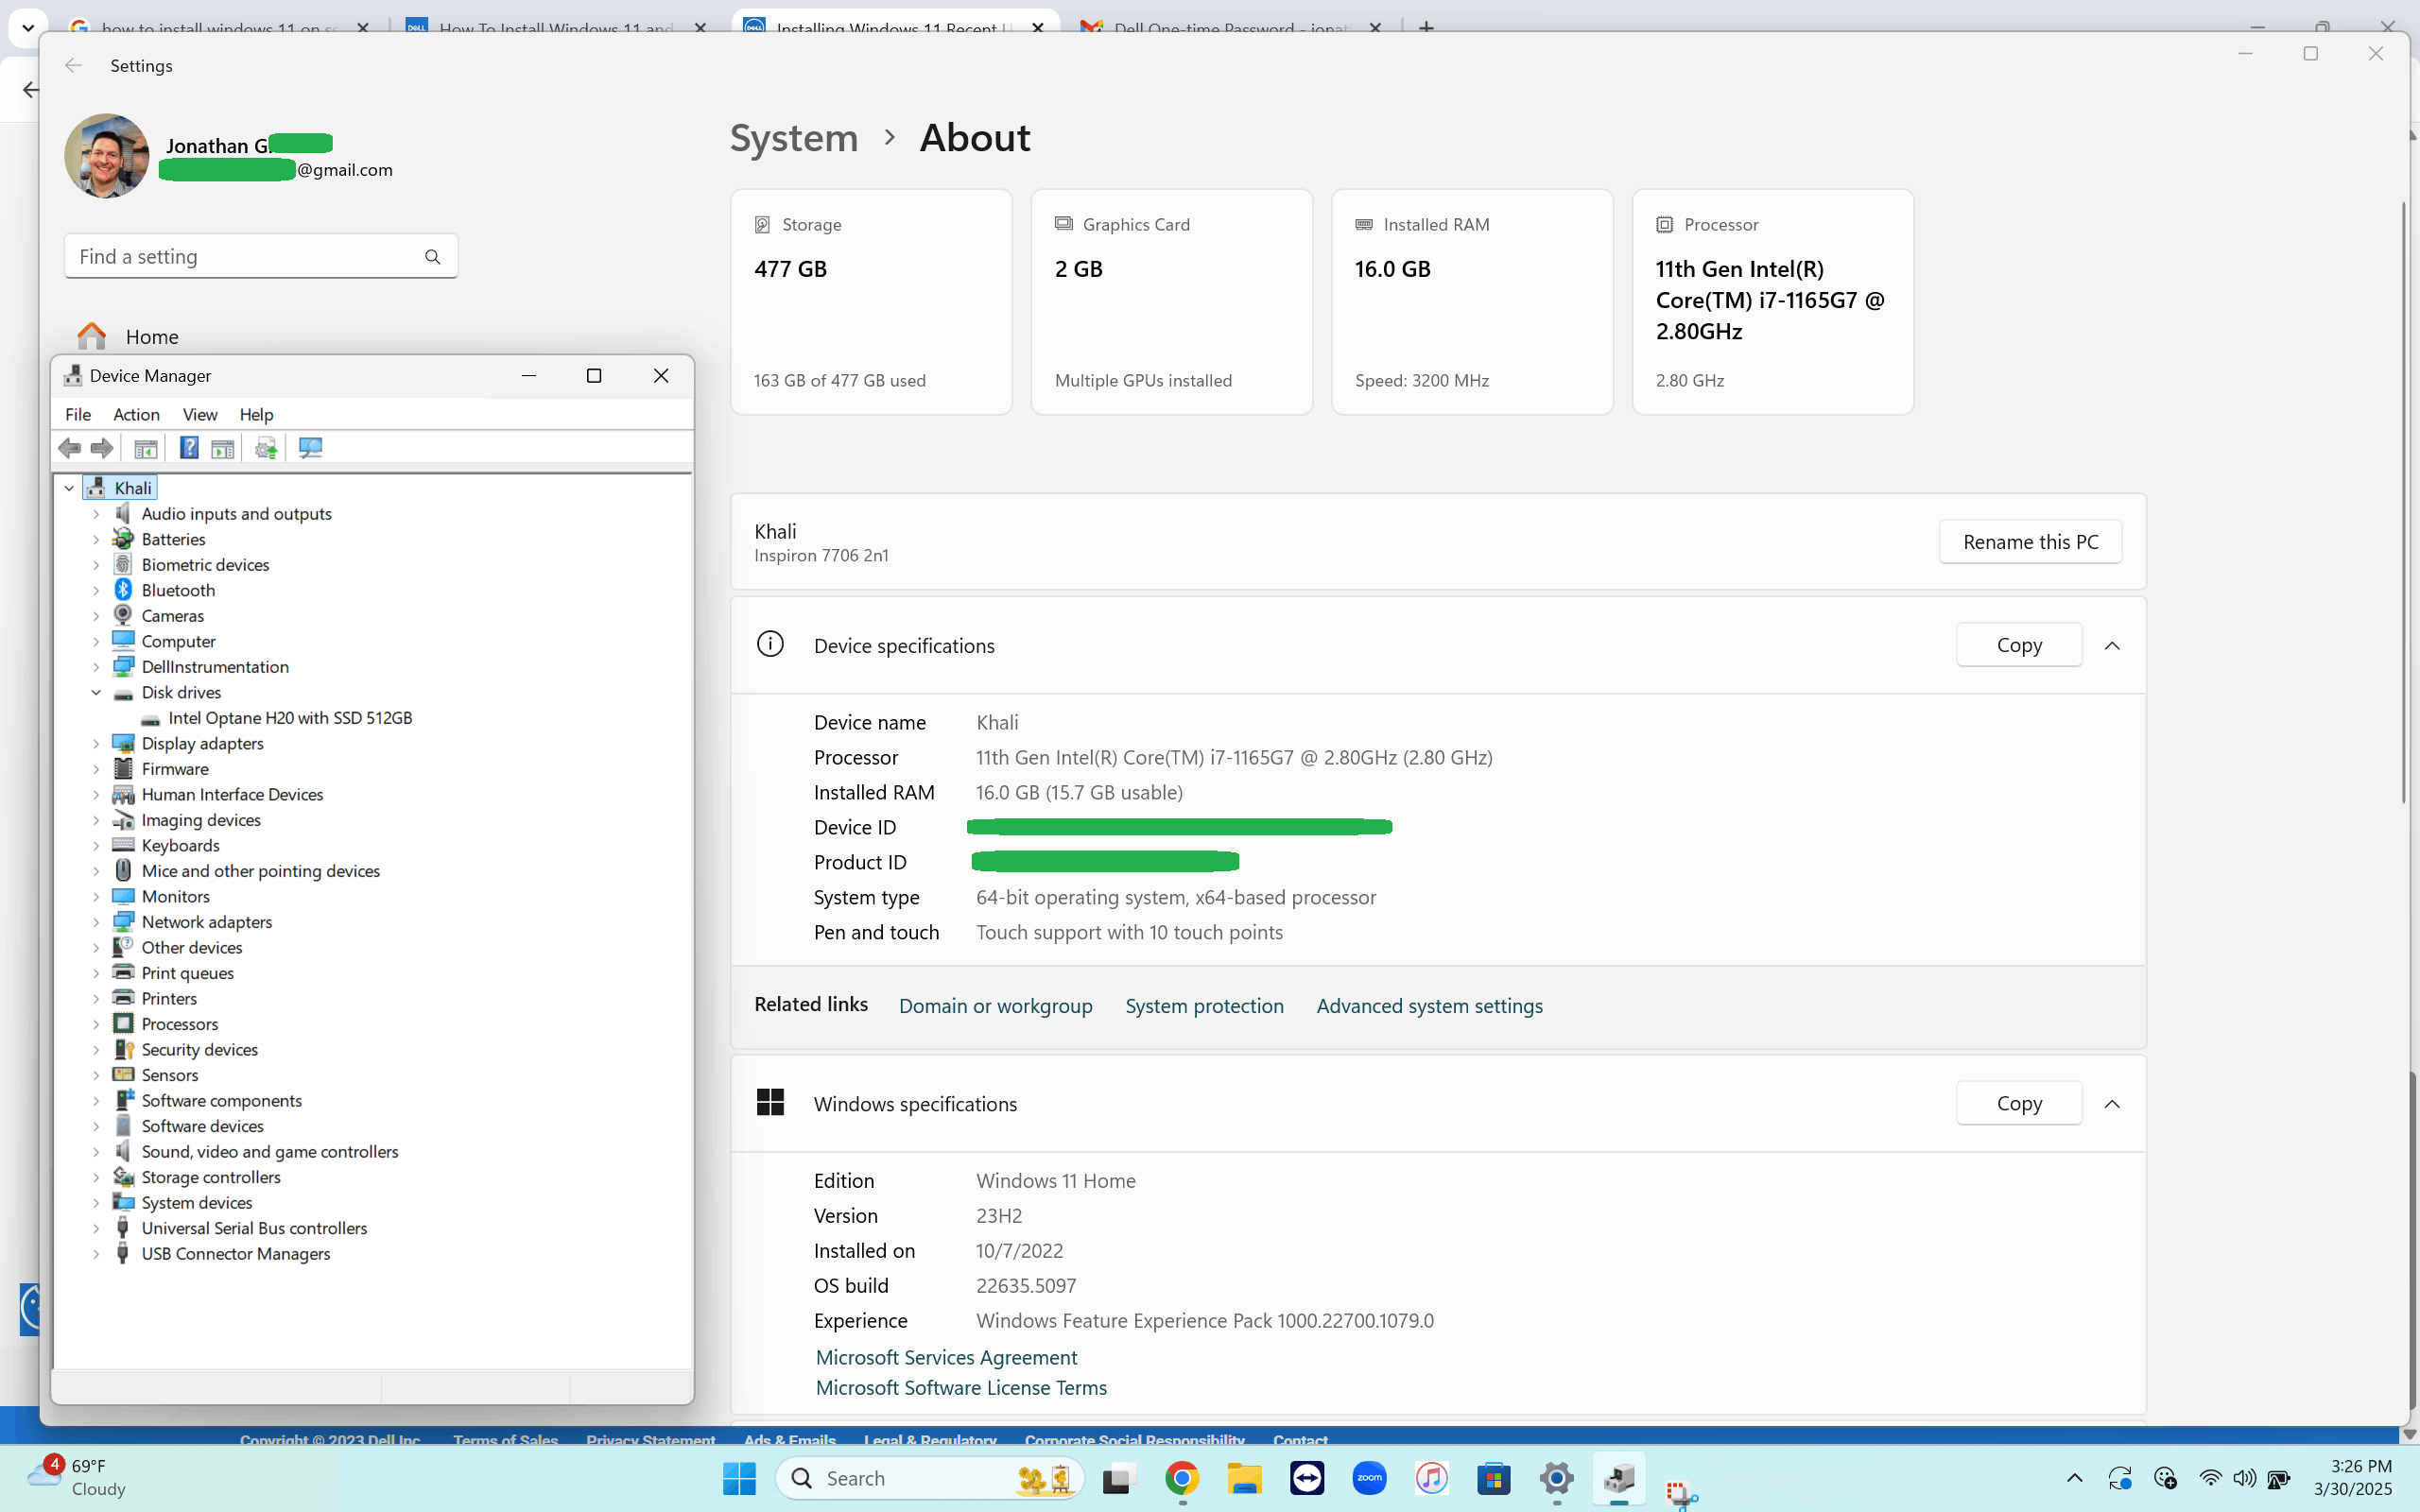The height and width of the screenshot is (1512, 2420).
Task: Show hidden system tray icons chevron
Action: point(2075,1478)
